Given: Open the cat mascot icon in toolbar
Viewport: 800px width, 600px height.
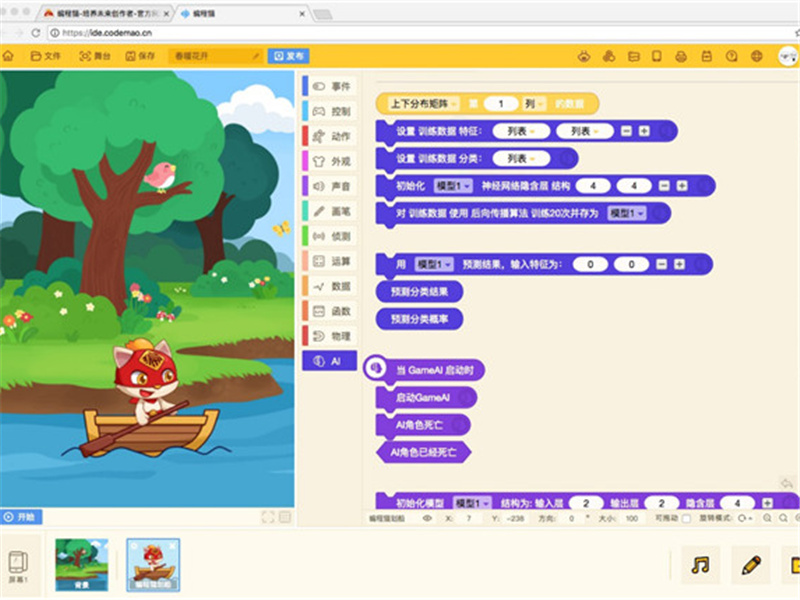Looking at the screenshot, I should (584, 56).
